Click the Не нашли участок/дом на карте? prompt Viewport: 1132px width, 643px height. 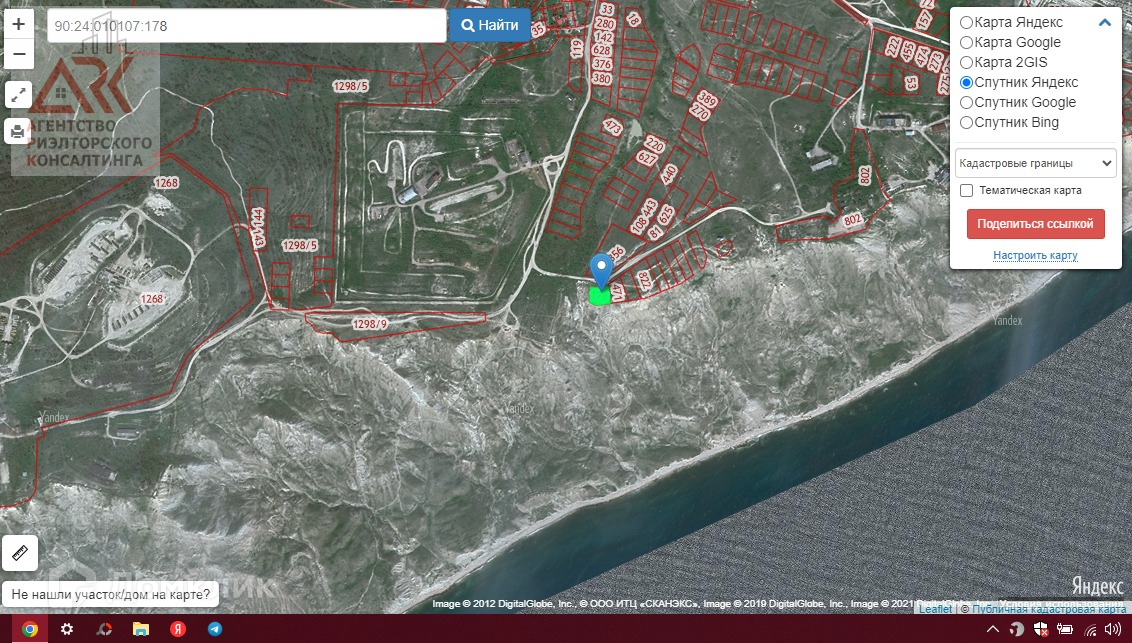[x=110, y=595]
